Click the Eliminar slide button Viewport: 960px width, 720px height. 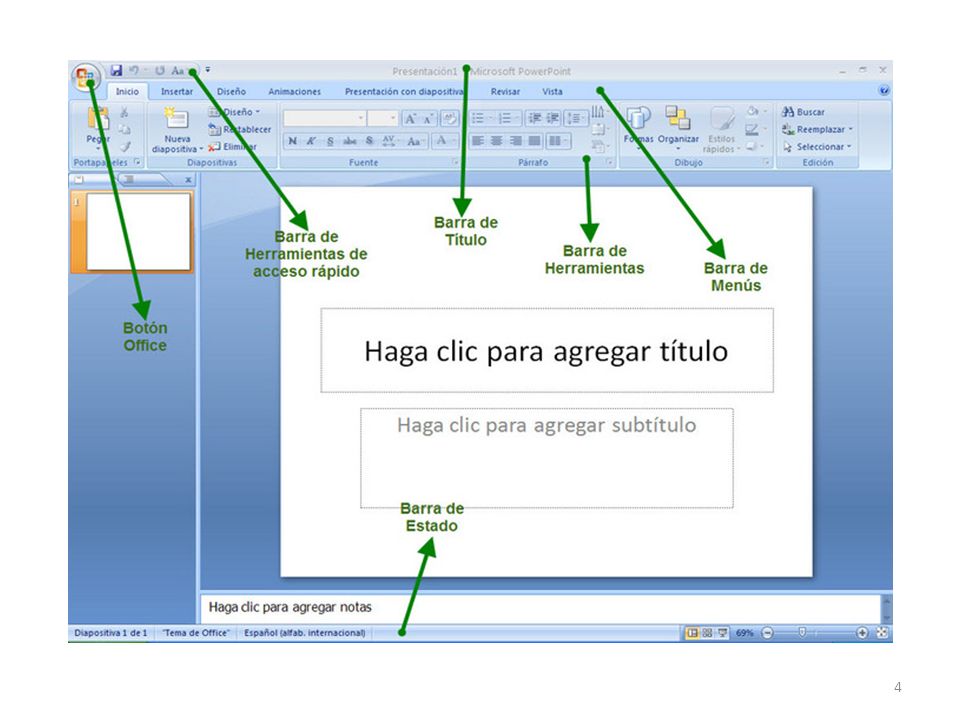[x=233, y=147]
